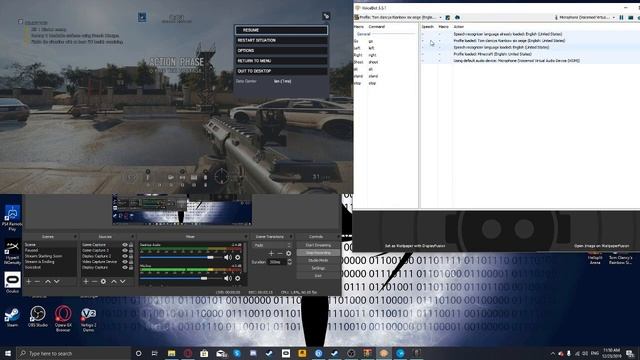This screenshot has height=360, width=640.
Task: Select Return to Menu in game menu
Action: 281,61
